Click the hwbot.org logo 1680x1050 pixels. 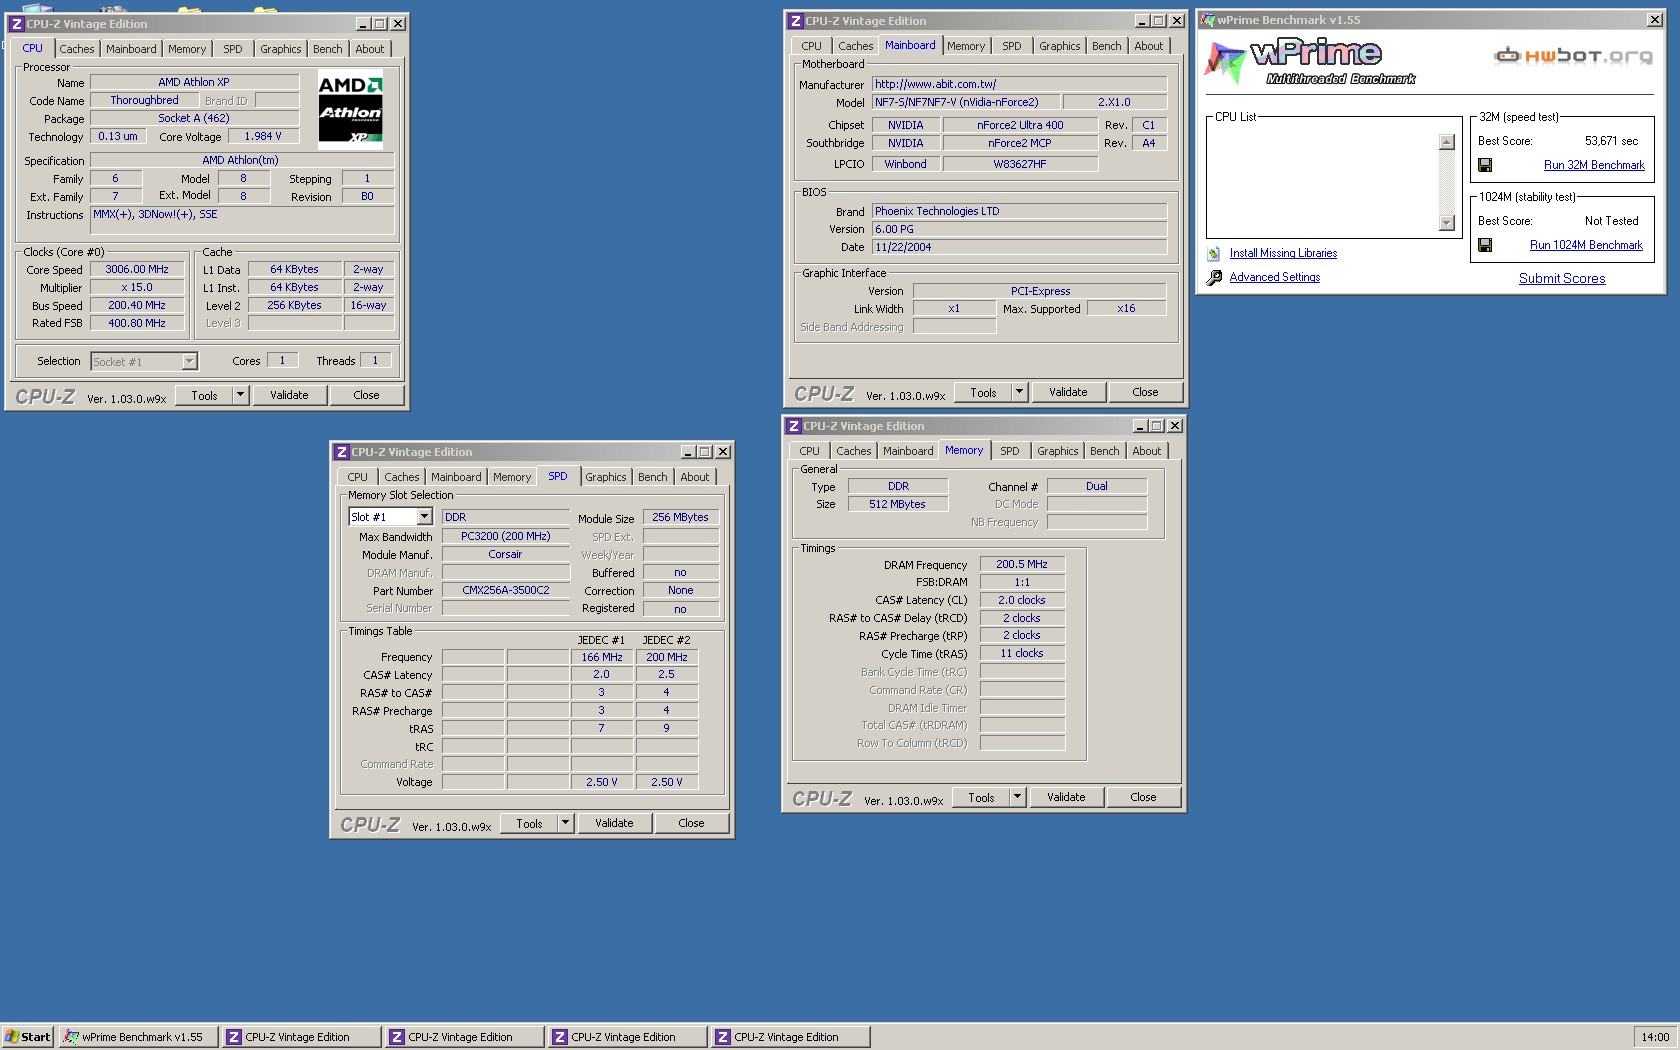pos(1574,56)
